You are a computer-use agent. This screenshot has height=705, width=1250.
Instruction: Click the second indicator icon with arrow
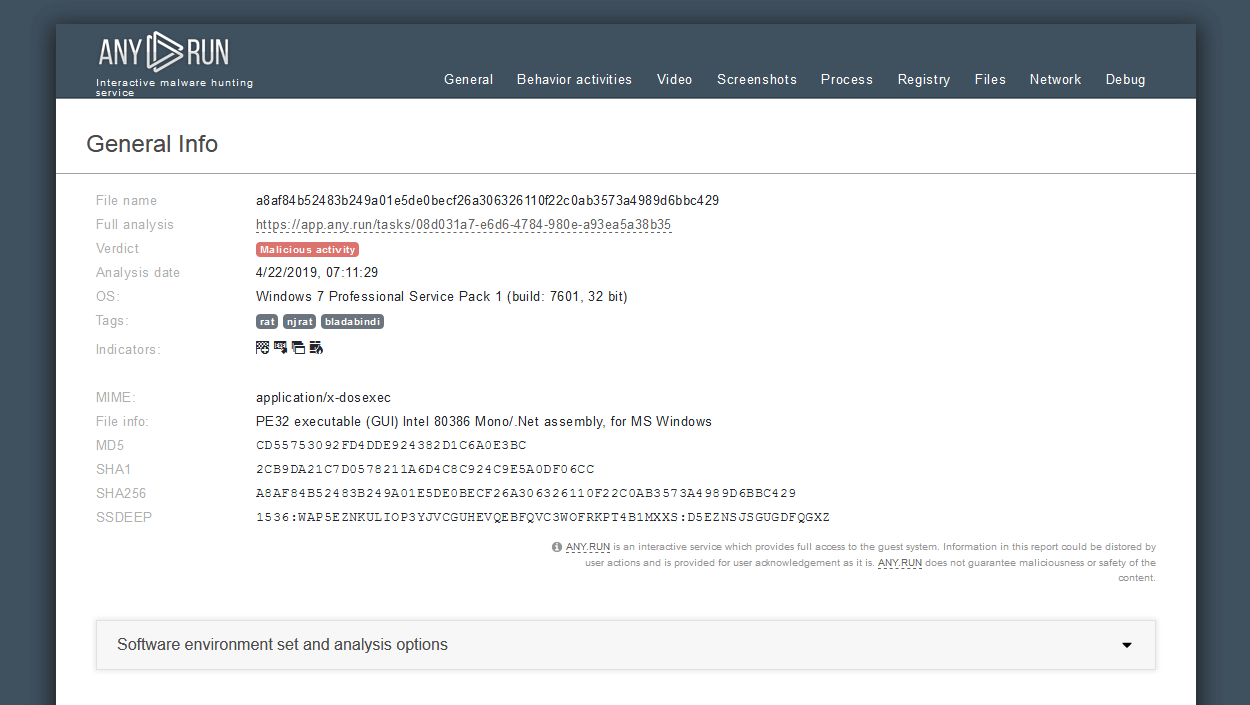tap(281, 348)
